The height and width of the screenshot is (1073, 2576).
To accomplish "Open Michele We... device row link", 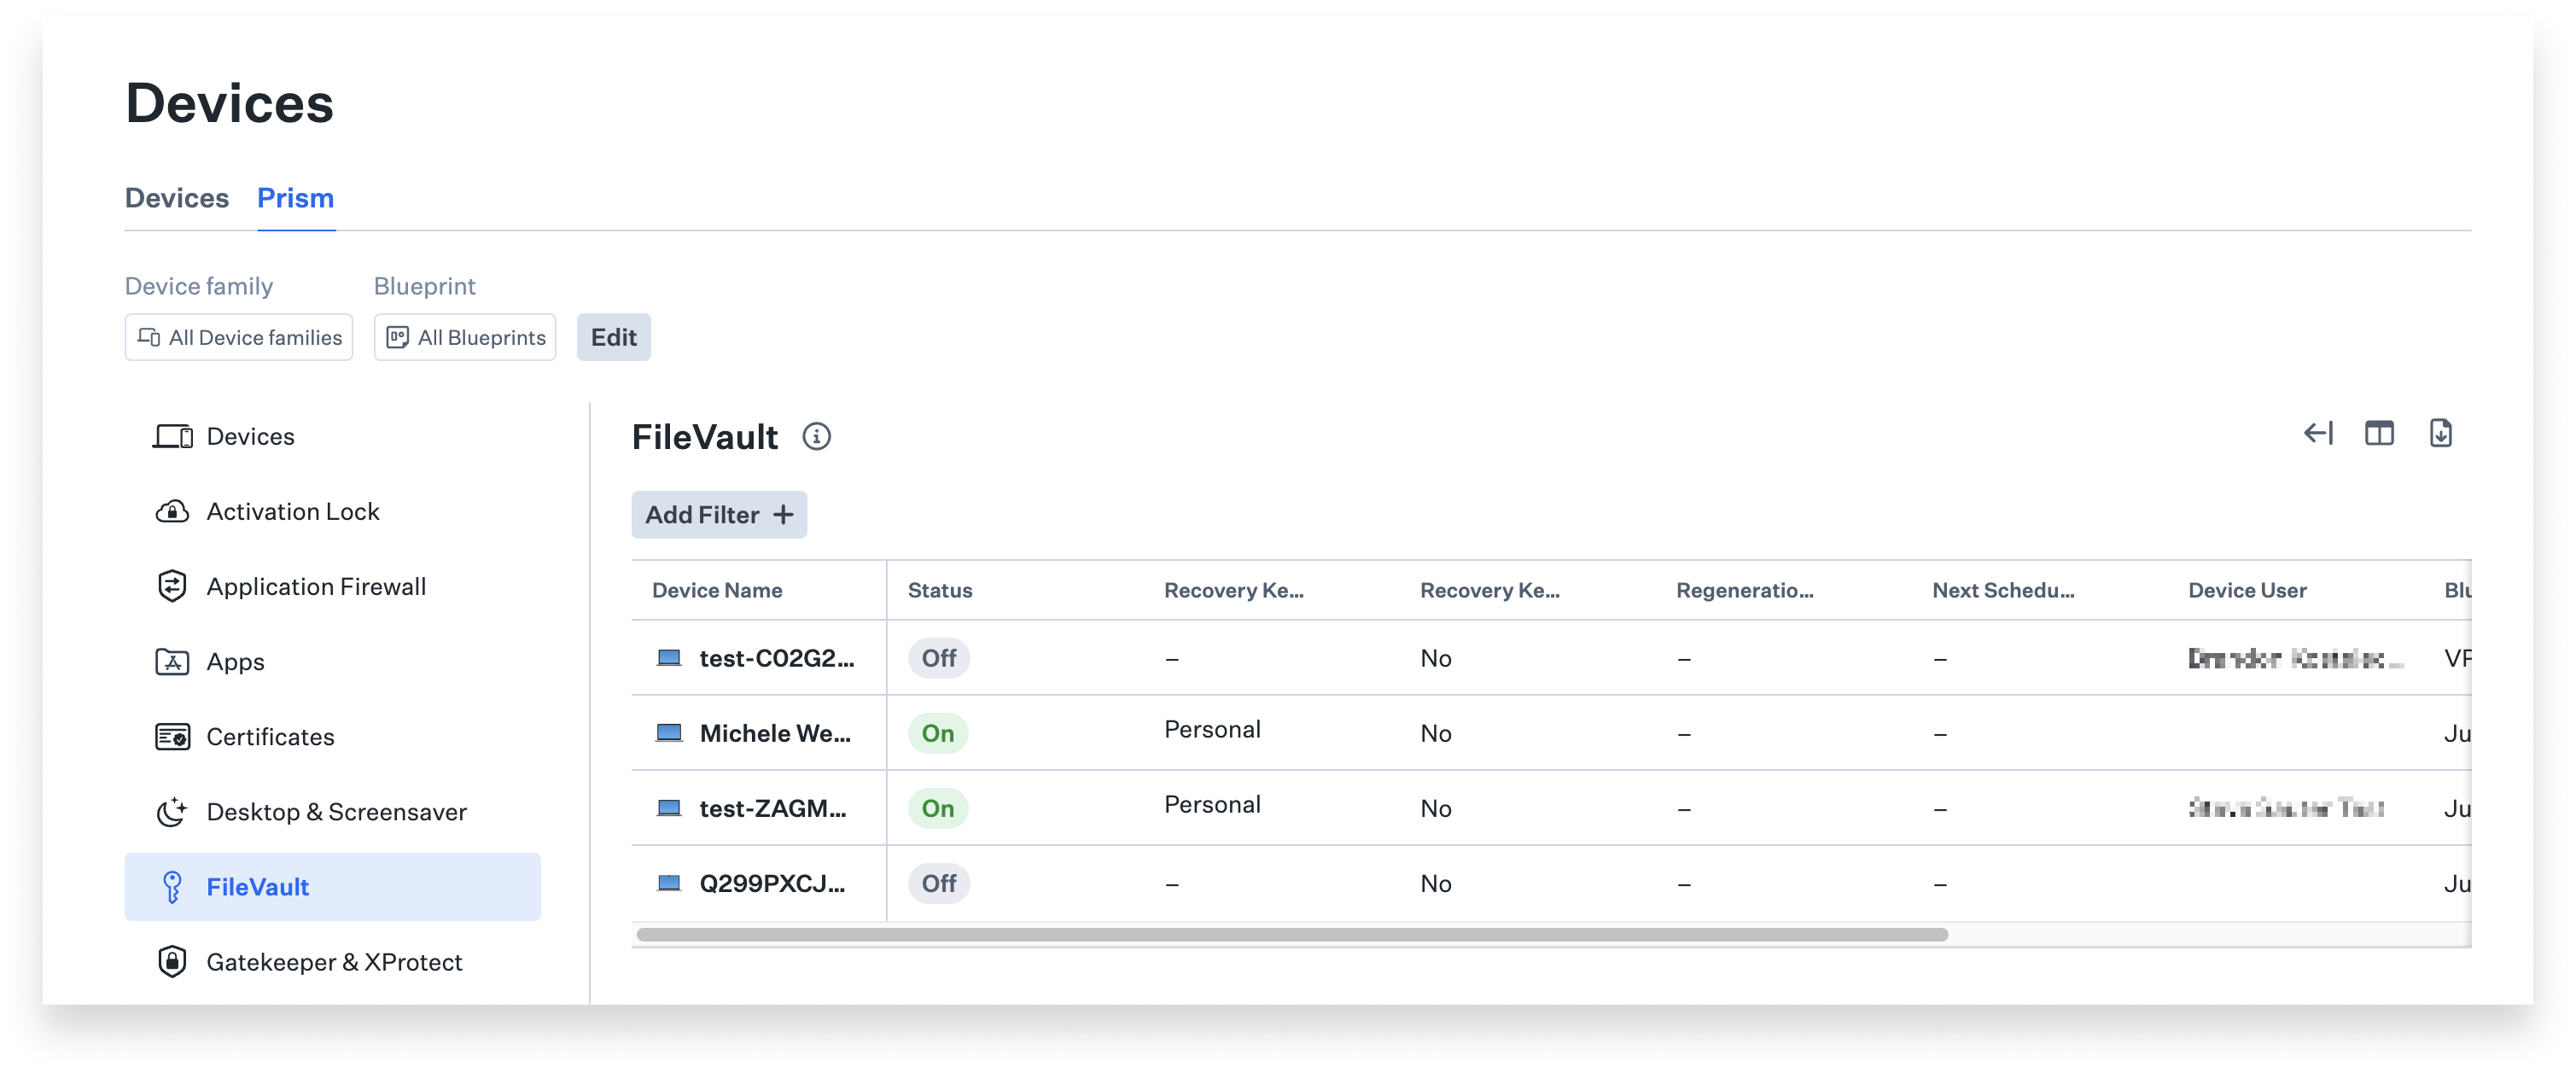I will click(774, 733).
